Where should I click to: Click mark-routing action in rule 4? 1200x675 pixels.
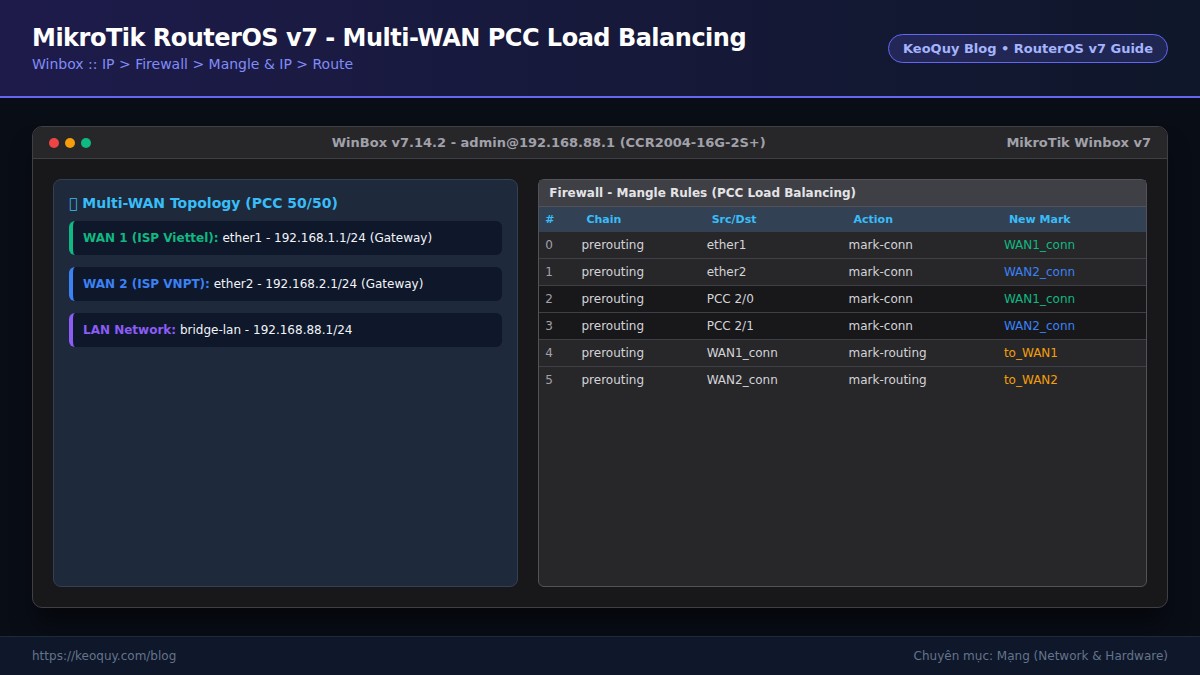(x=887, y=353)
